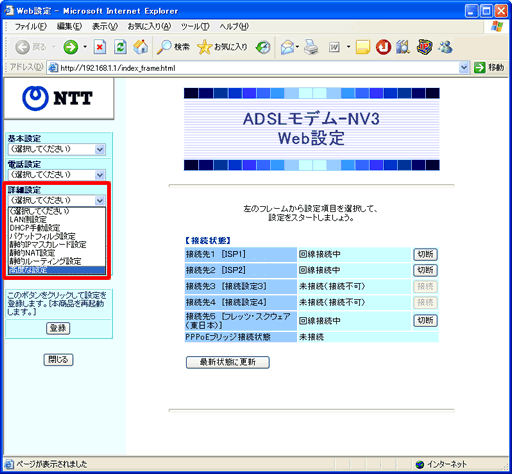Screen dimensions: 512x474
Task: Open the ヘルプ(H) menu
Action: click(234, 26)
